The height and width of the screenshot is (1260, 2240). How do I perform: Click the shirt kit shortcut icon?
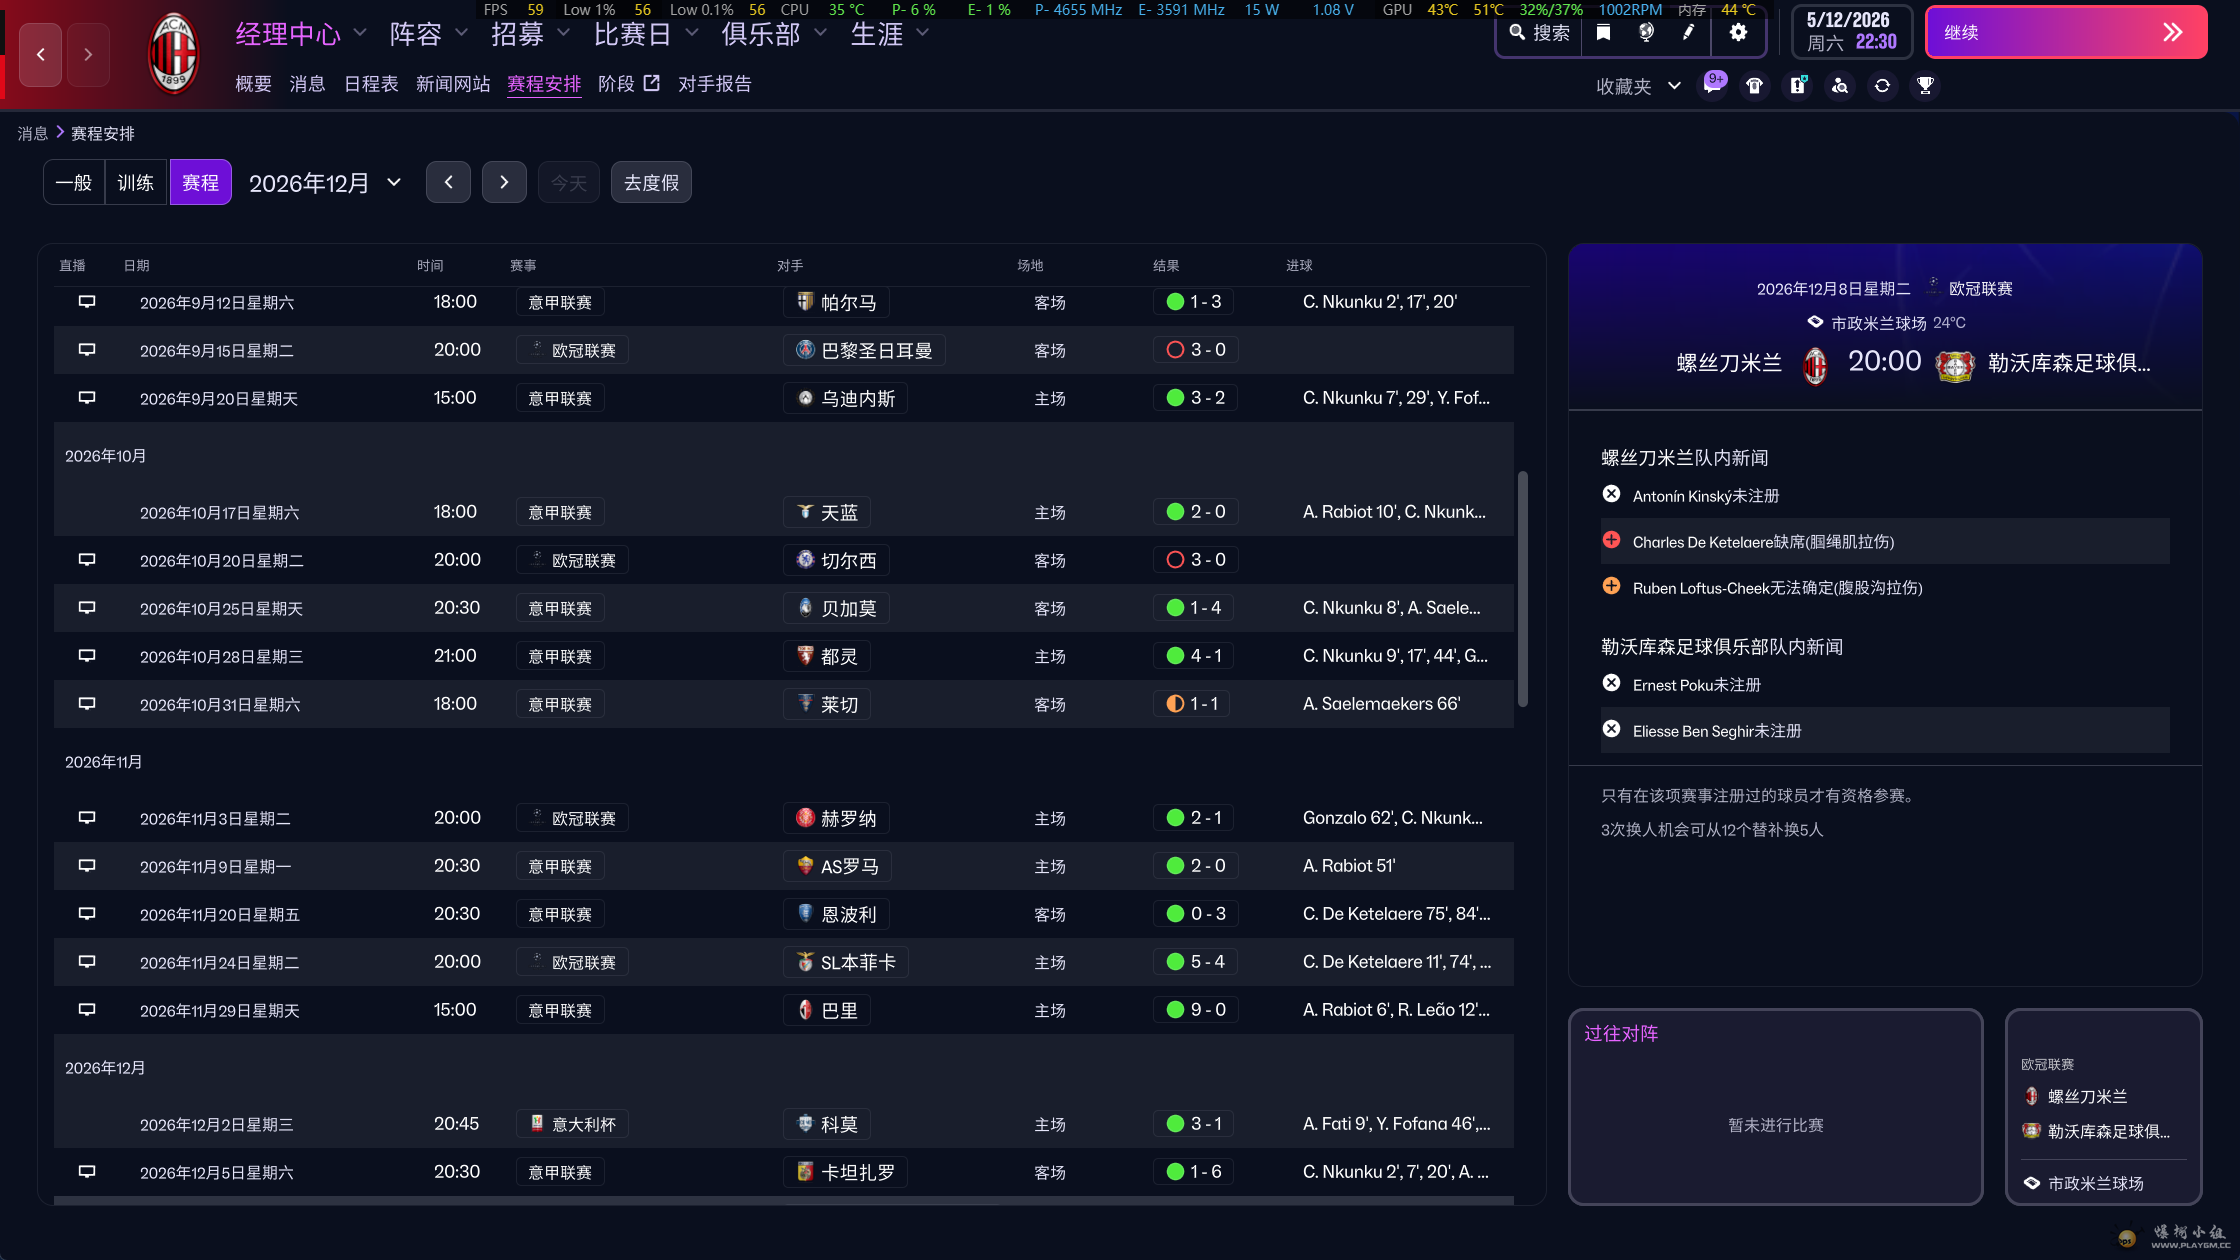[x=1755, y=86]
